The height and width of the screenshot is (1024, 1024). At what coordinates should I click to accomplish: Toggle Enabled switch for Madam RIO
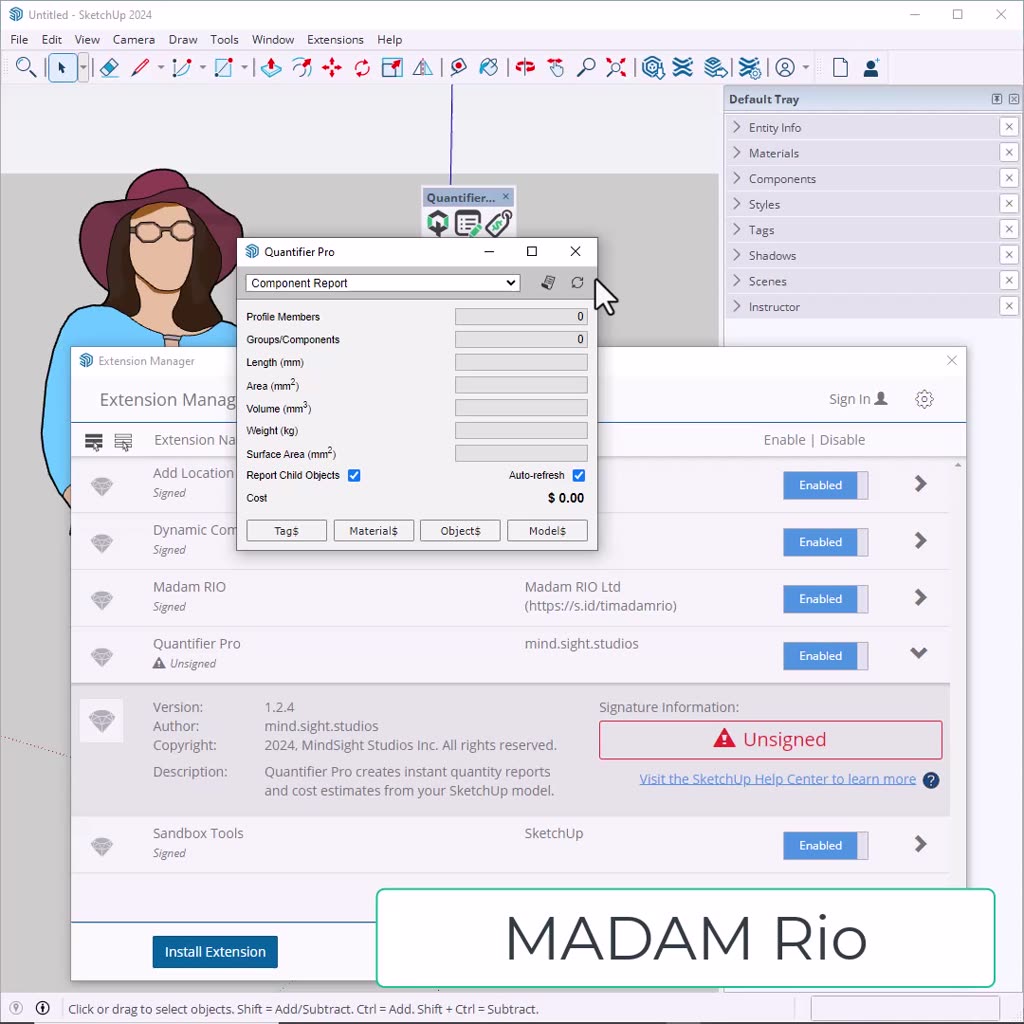tap(825, 599)
